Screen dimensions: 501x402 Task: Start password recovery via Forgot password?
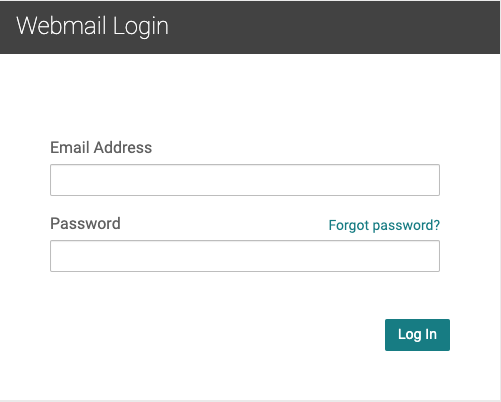tap(384, 226)
